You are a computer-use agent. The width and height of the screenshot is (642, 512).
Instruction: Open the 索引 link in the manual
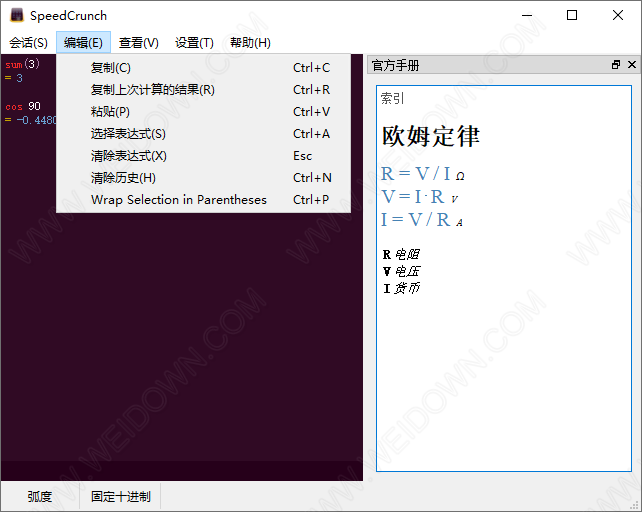click(x=392, y=98)
